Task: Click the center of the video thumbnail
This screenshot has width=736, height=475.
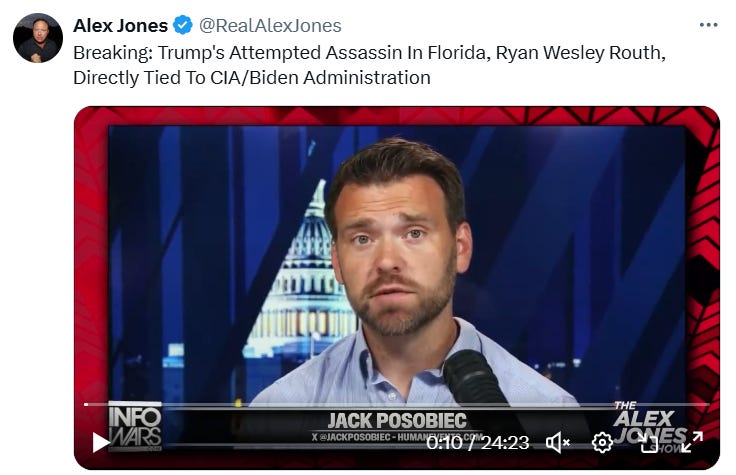Action: [x=397, y=288]
